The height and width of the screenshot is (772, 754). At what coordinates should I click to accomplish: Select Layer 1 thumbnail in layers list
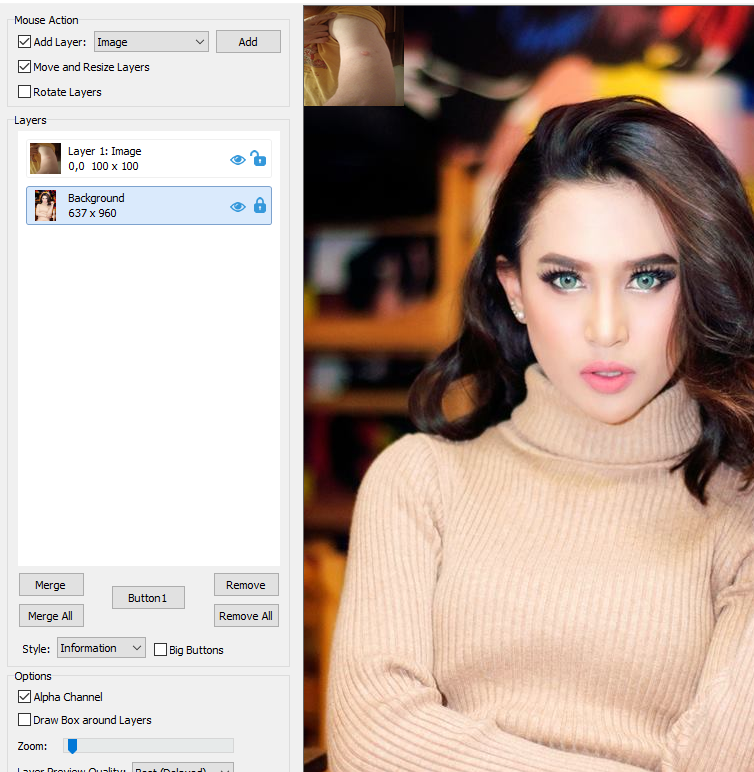click(x=45, y=159)
